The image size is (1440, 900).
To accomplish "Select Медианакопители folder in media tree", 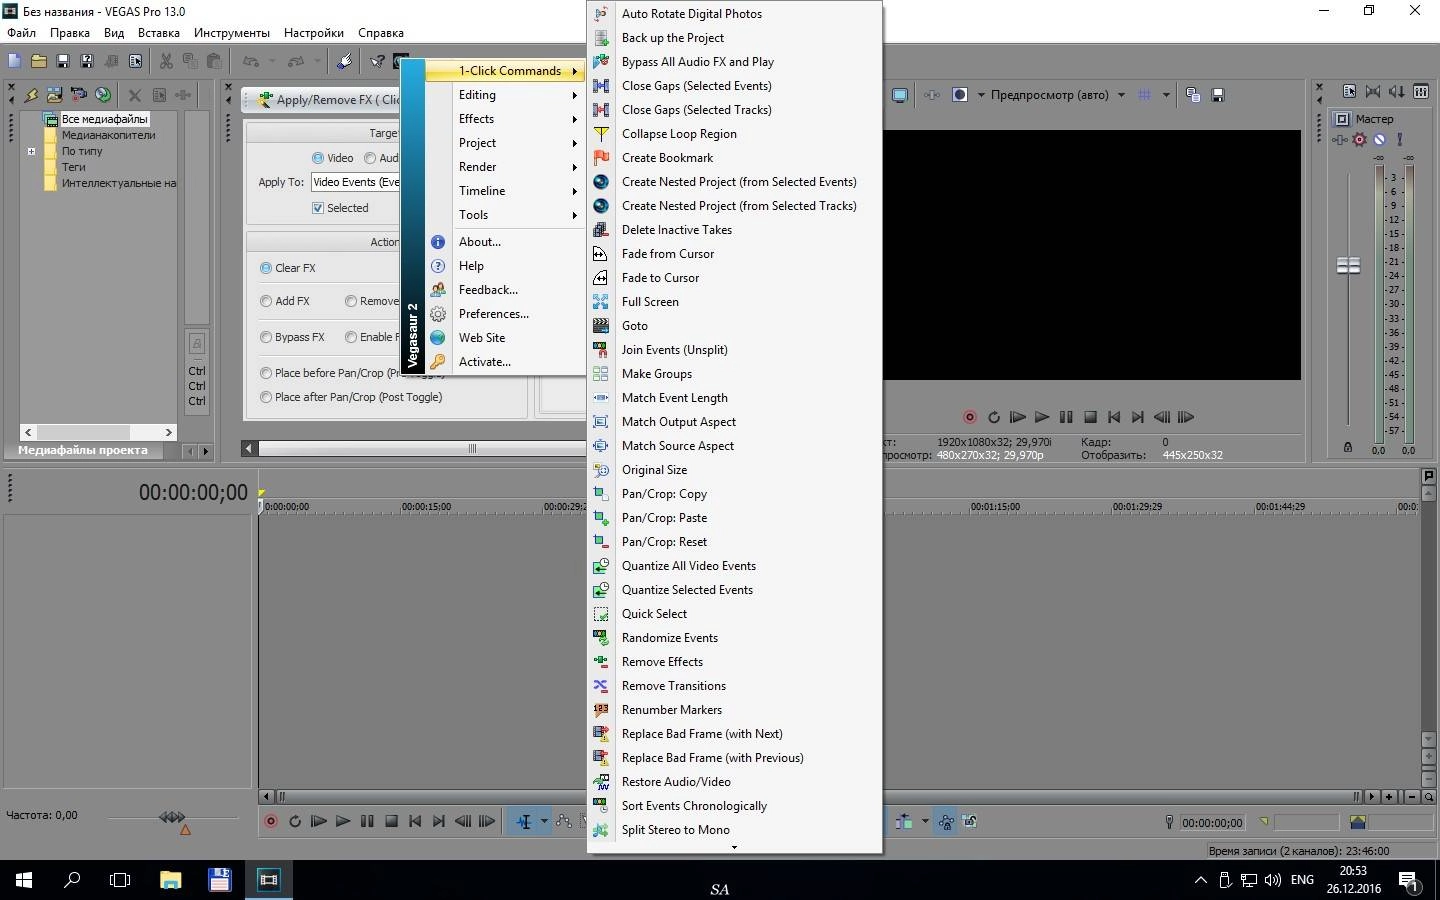I will click(x=108, y=135).
